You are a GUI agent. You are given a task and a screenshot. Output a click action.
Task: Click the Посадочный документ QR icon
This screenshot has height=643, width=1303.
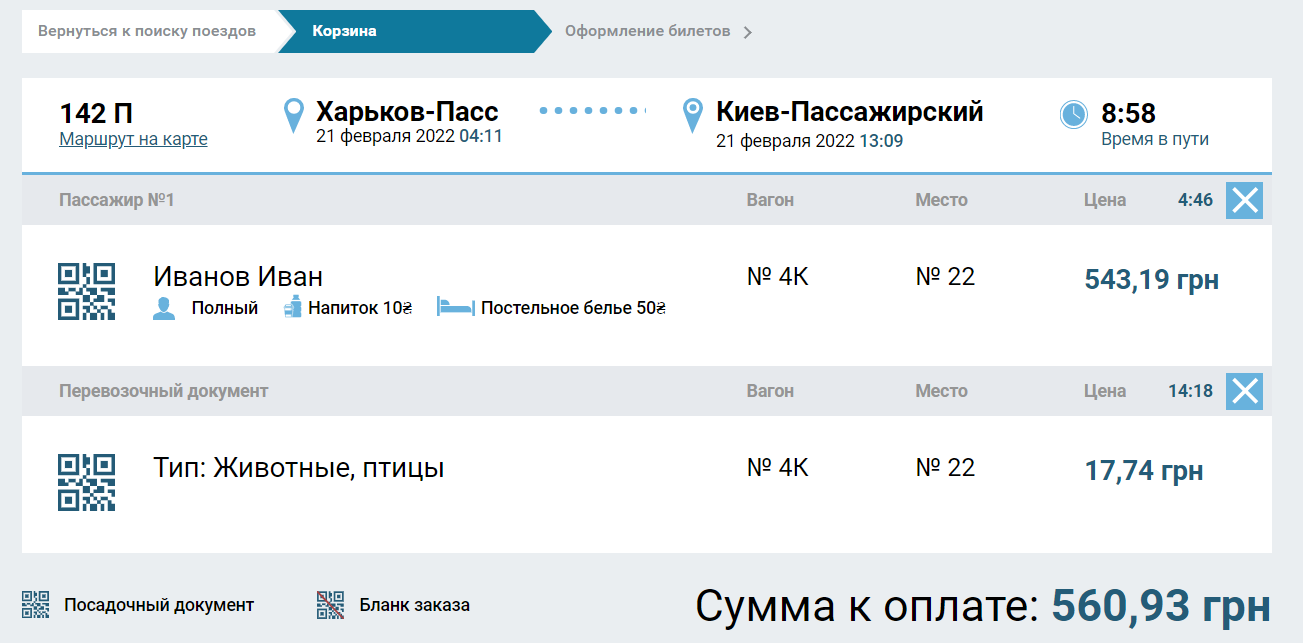[38, 605]
